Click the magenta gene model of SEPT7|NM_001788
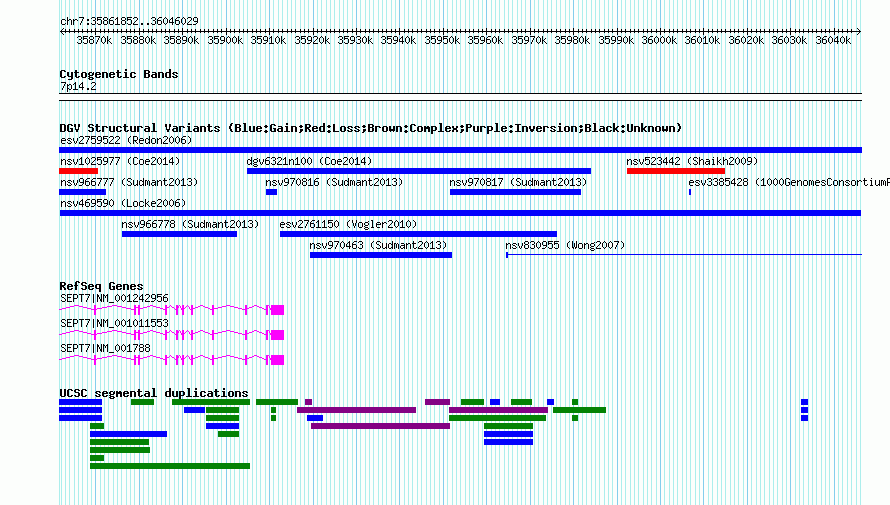The width and height of the screenshot is (890, 505). click(171, 360)
